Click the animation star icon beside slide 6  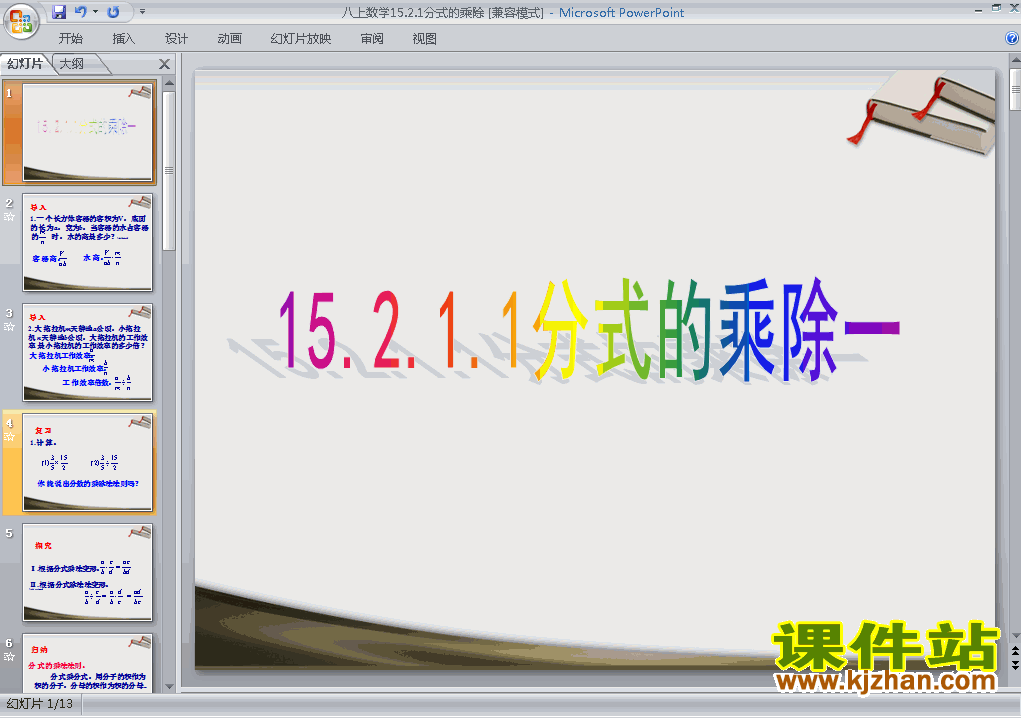click(9, 656)
